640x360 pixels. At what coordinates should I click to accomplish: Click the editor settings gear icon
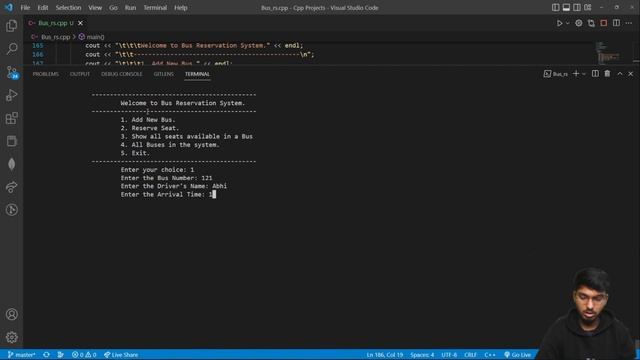(579, 23)
